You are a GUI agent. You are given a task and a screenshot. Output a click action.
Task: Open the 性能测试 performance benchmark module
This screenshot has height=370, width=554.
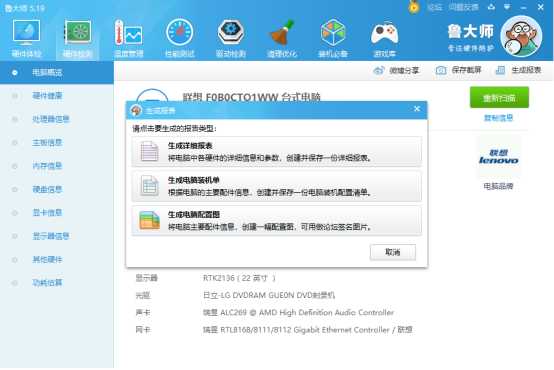(x=179, y=38)
